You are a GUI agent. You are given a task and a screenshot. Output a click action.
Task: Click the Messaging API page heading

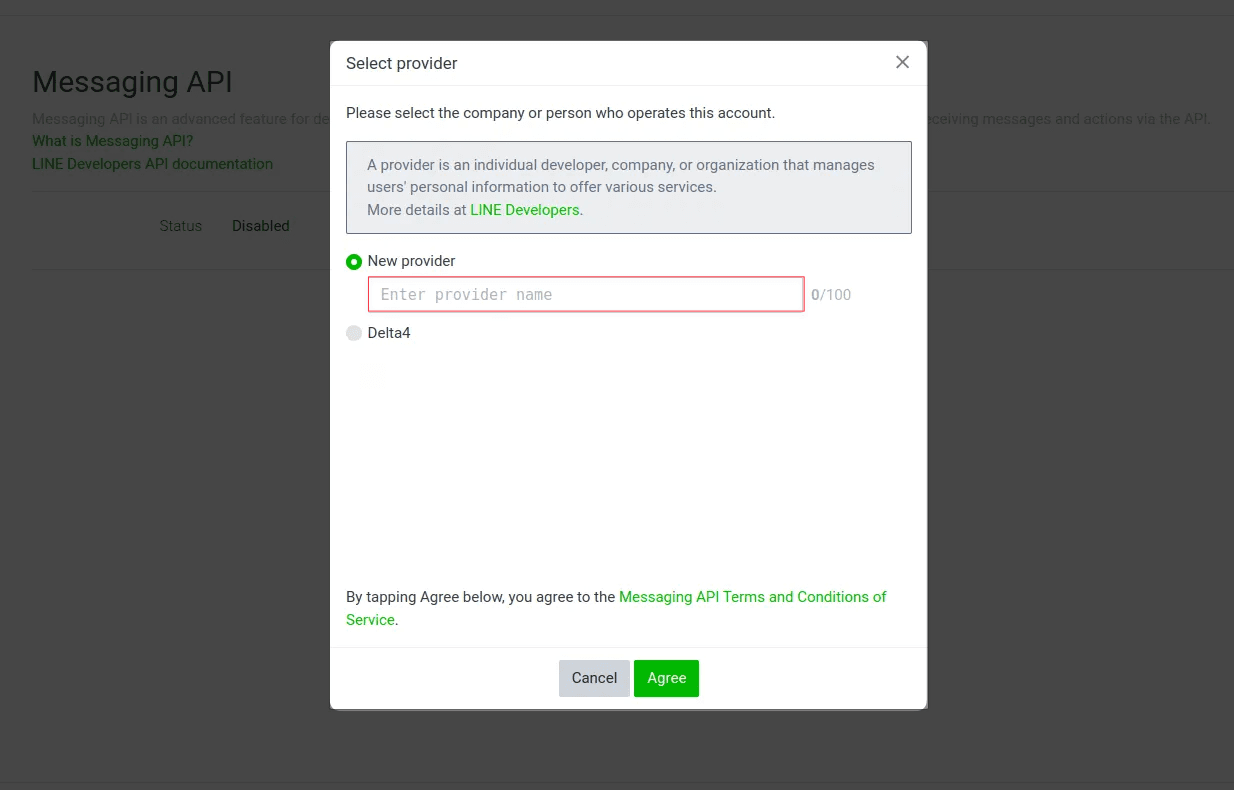point(132,82)
